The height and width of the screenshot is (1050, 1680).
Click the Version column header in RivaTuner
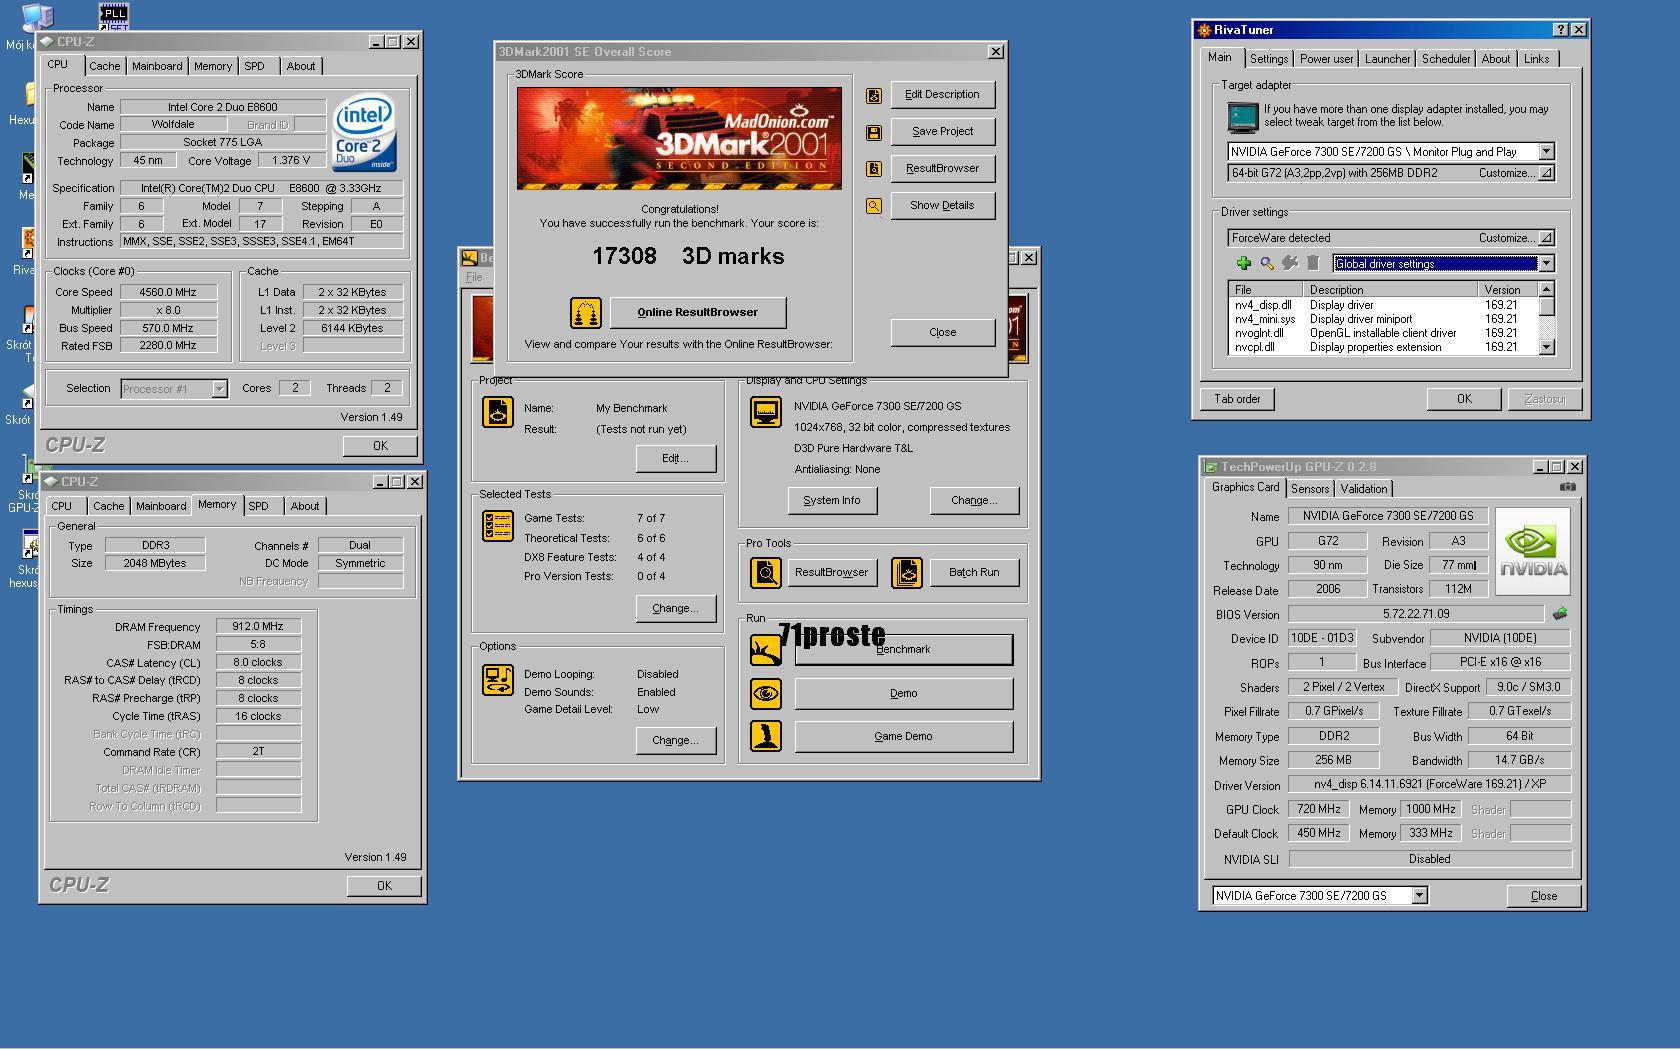point(1508,290)
